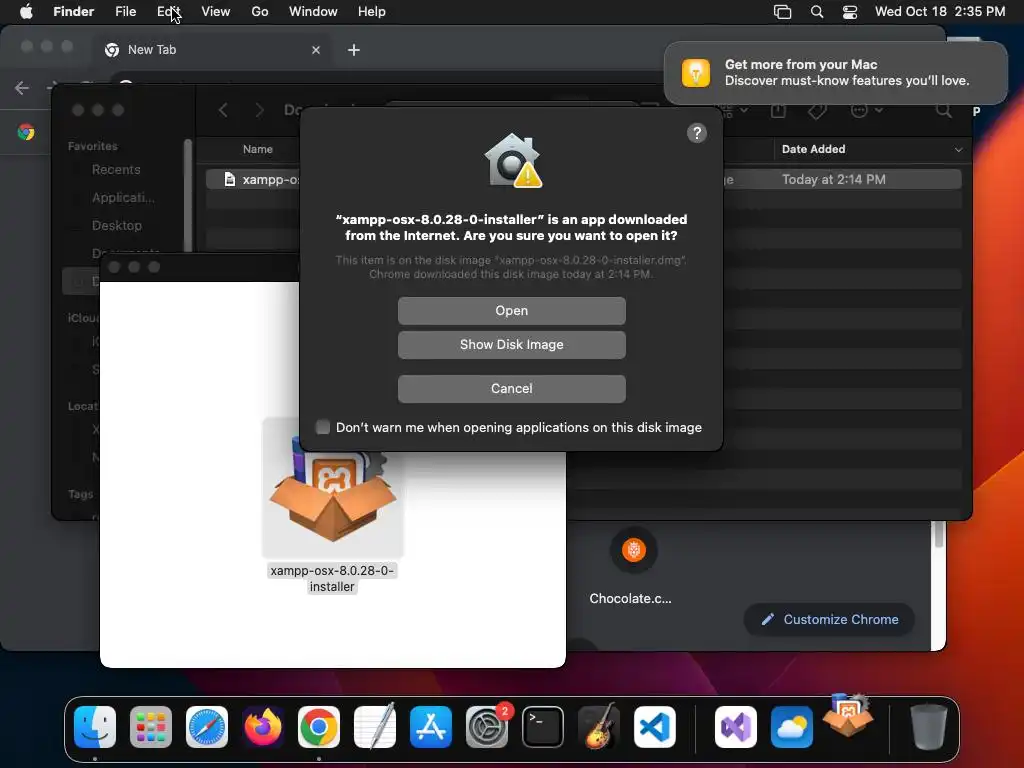Open System Settings from the Dock
This screenshot has width=1024, height=768.
(x=487, y=727)
